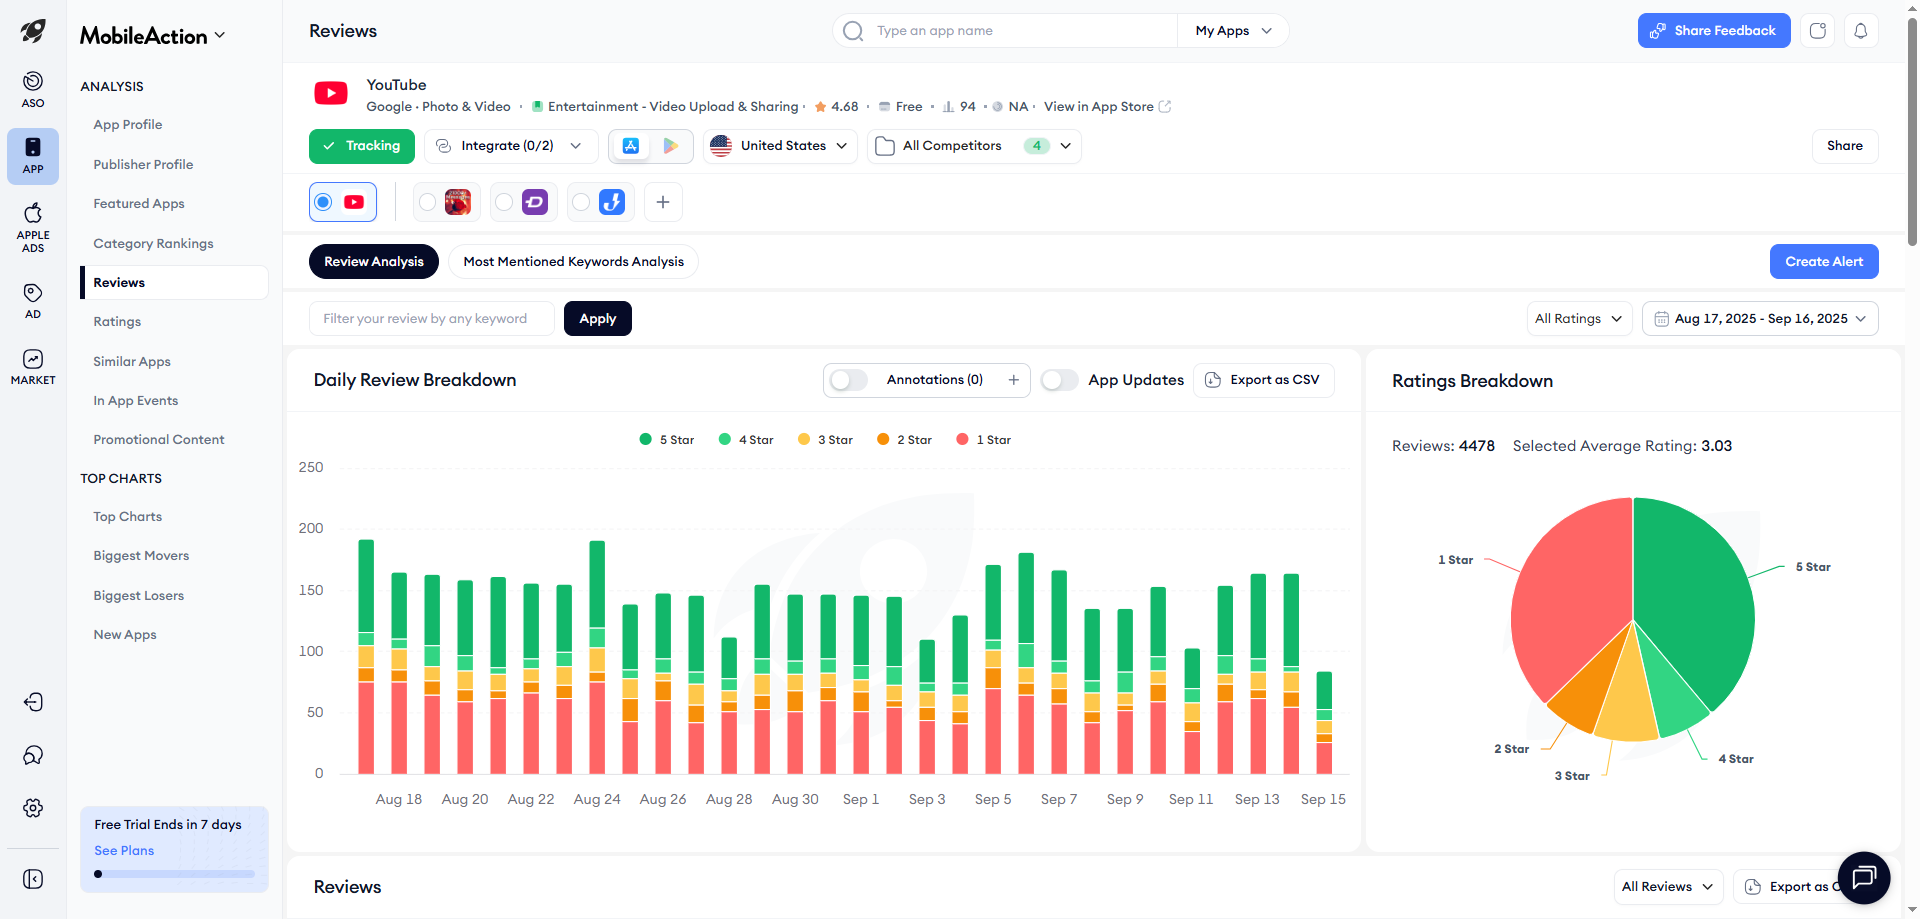Go to Category Rankings in sidebar
Viewport: 1920px width, 919px height.
tap(153, 243)
